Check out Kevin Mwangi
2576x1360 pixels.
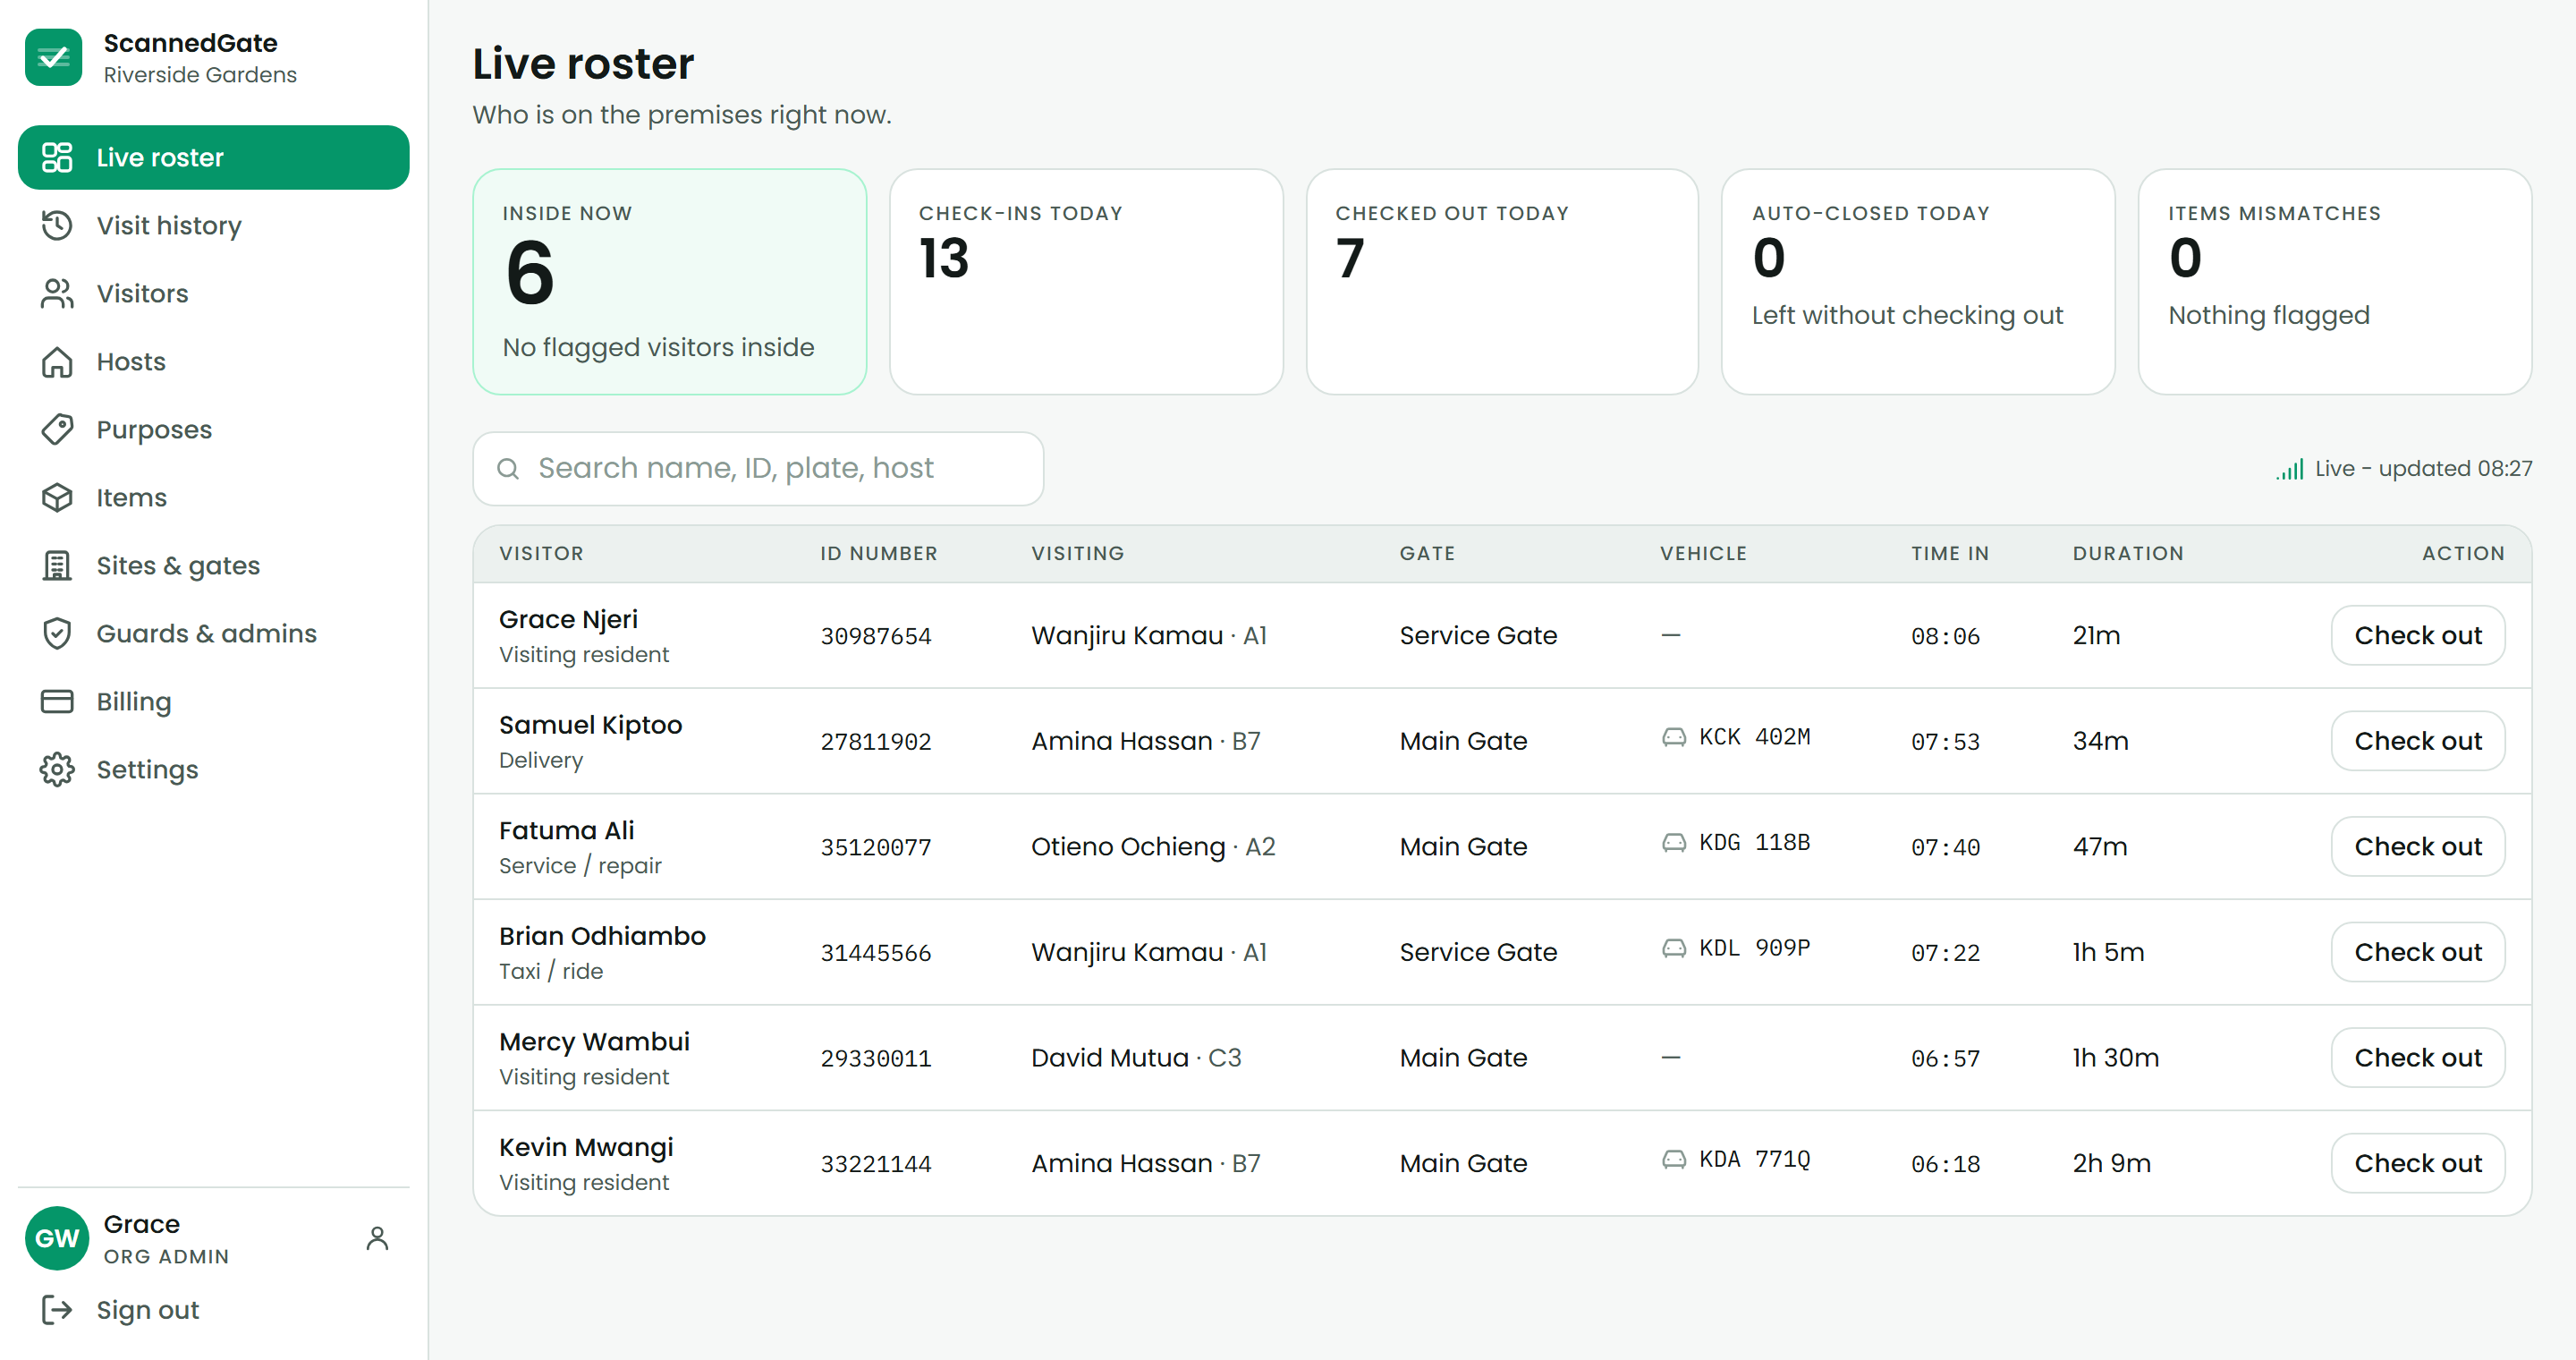(2418, 1163)
